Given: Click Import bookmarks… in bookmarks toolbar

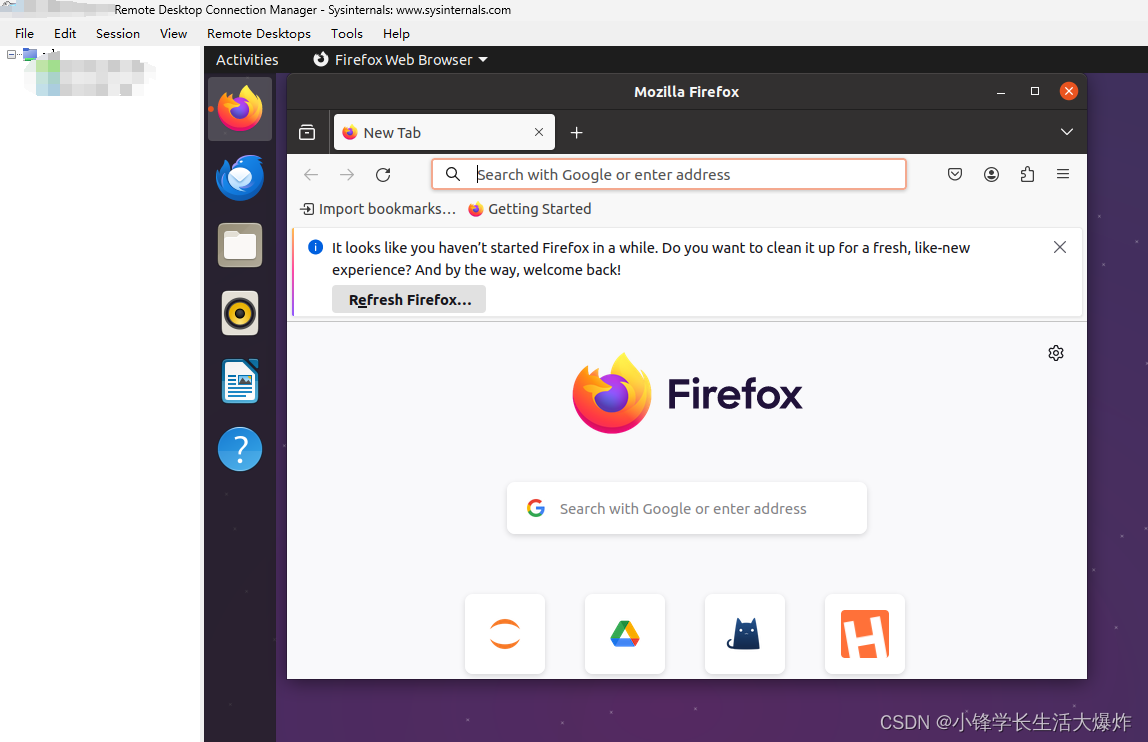Looking at the screenshot, I should (379, 209).
